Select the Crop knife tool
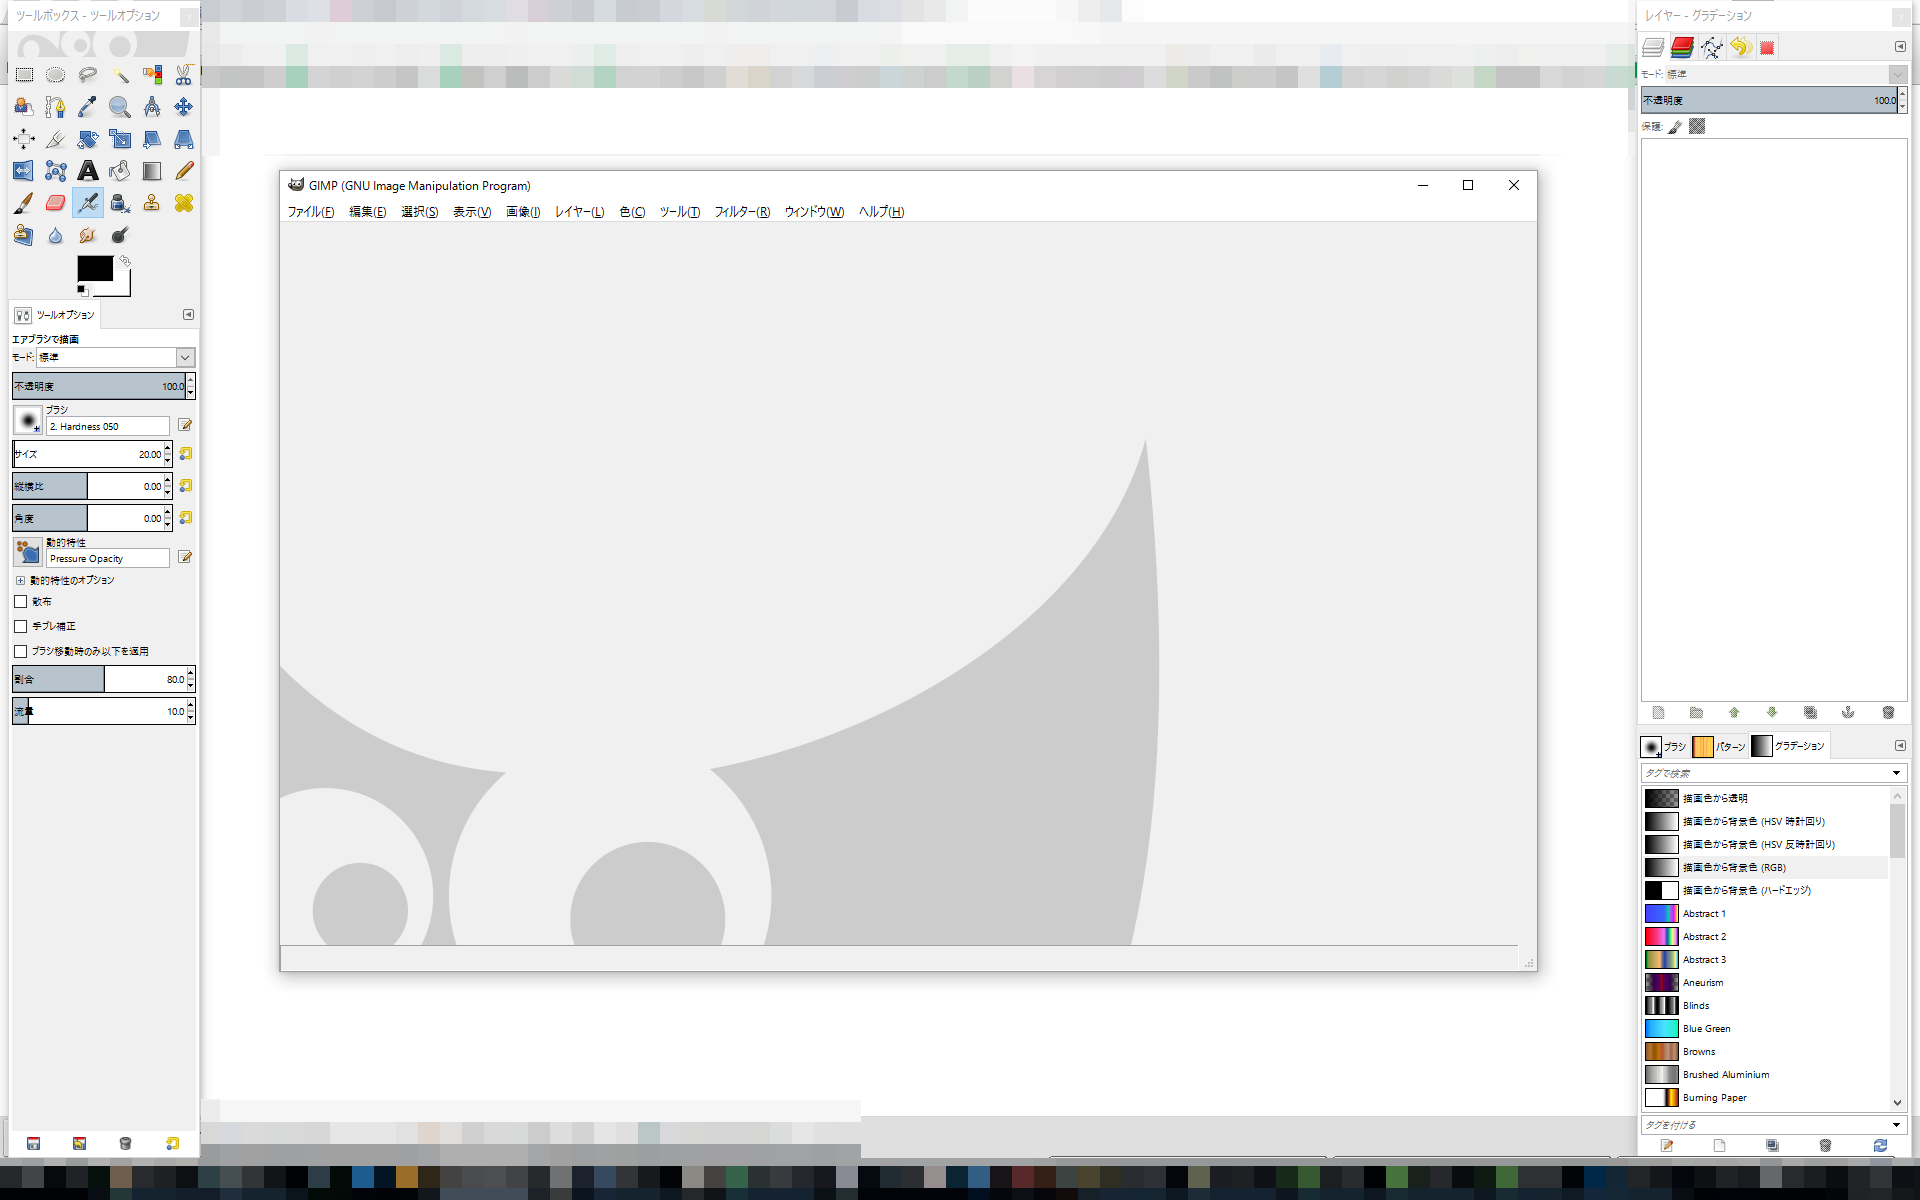 [56, 139]
